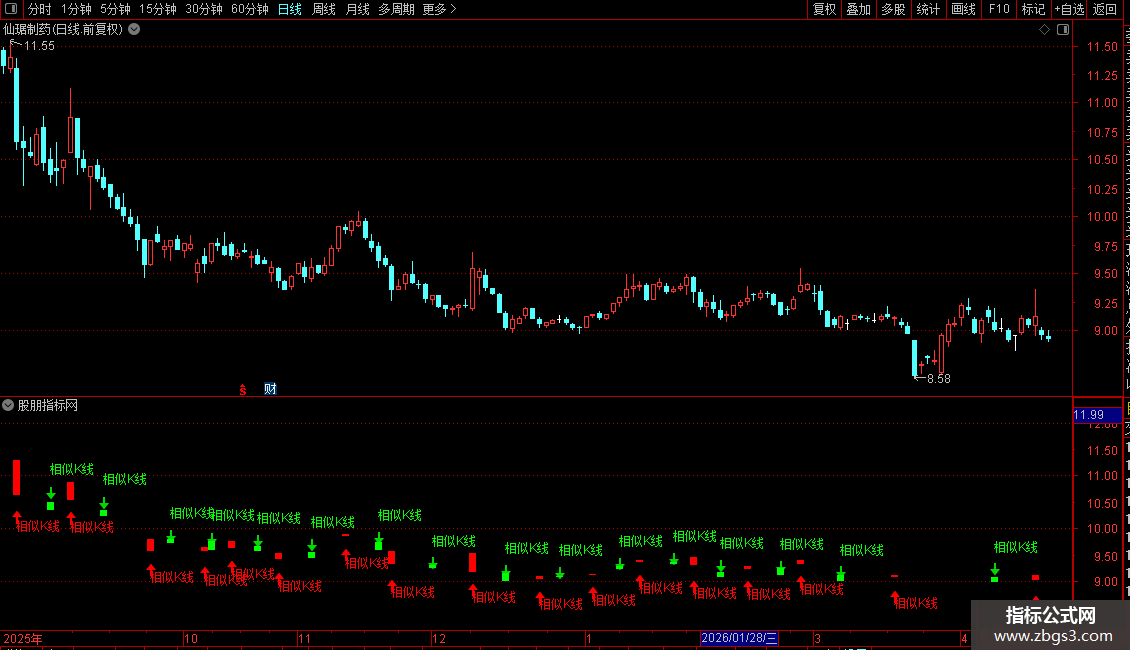
Task: Select the 1分钟 period tab
Action: (x=76, y=9)
